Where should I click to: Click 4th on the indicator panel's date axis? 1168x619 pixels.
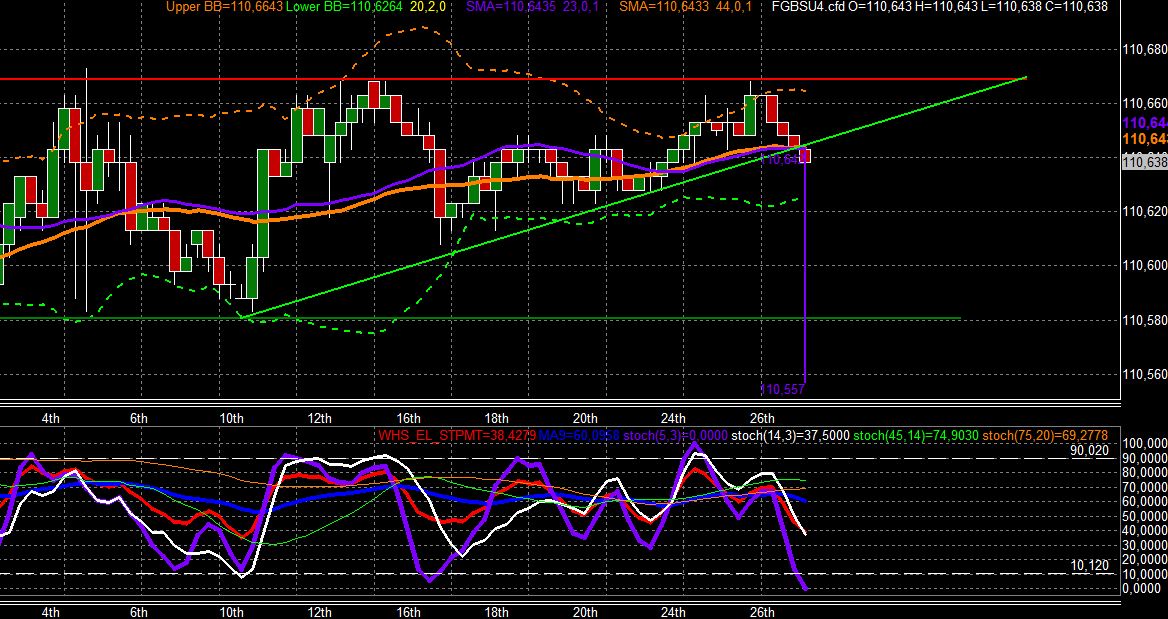[x=51, y=612]
